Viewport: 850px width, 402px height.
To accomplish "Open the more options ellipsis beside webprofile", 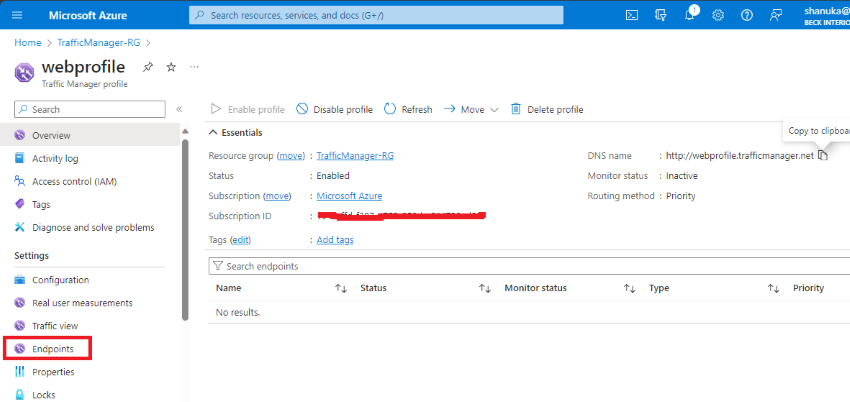I will 195,67.
